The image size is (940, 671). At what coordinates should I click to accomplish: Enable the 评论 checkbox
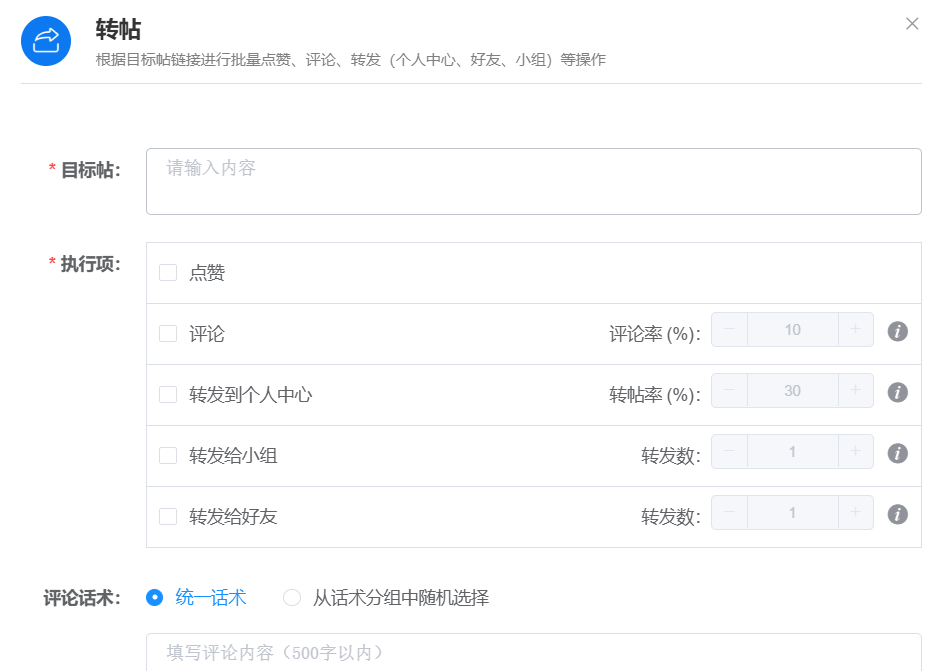pyautogui.click(x=168, y=333)
